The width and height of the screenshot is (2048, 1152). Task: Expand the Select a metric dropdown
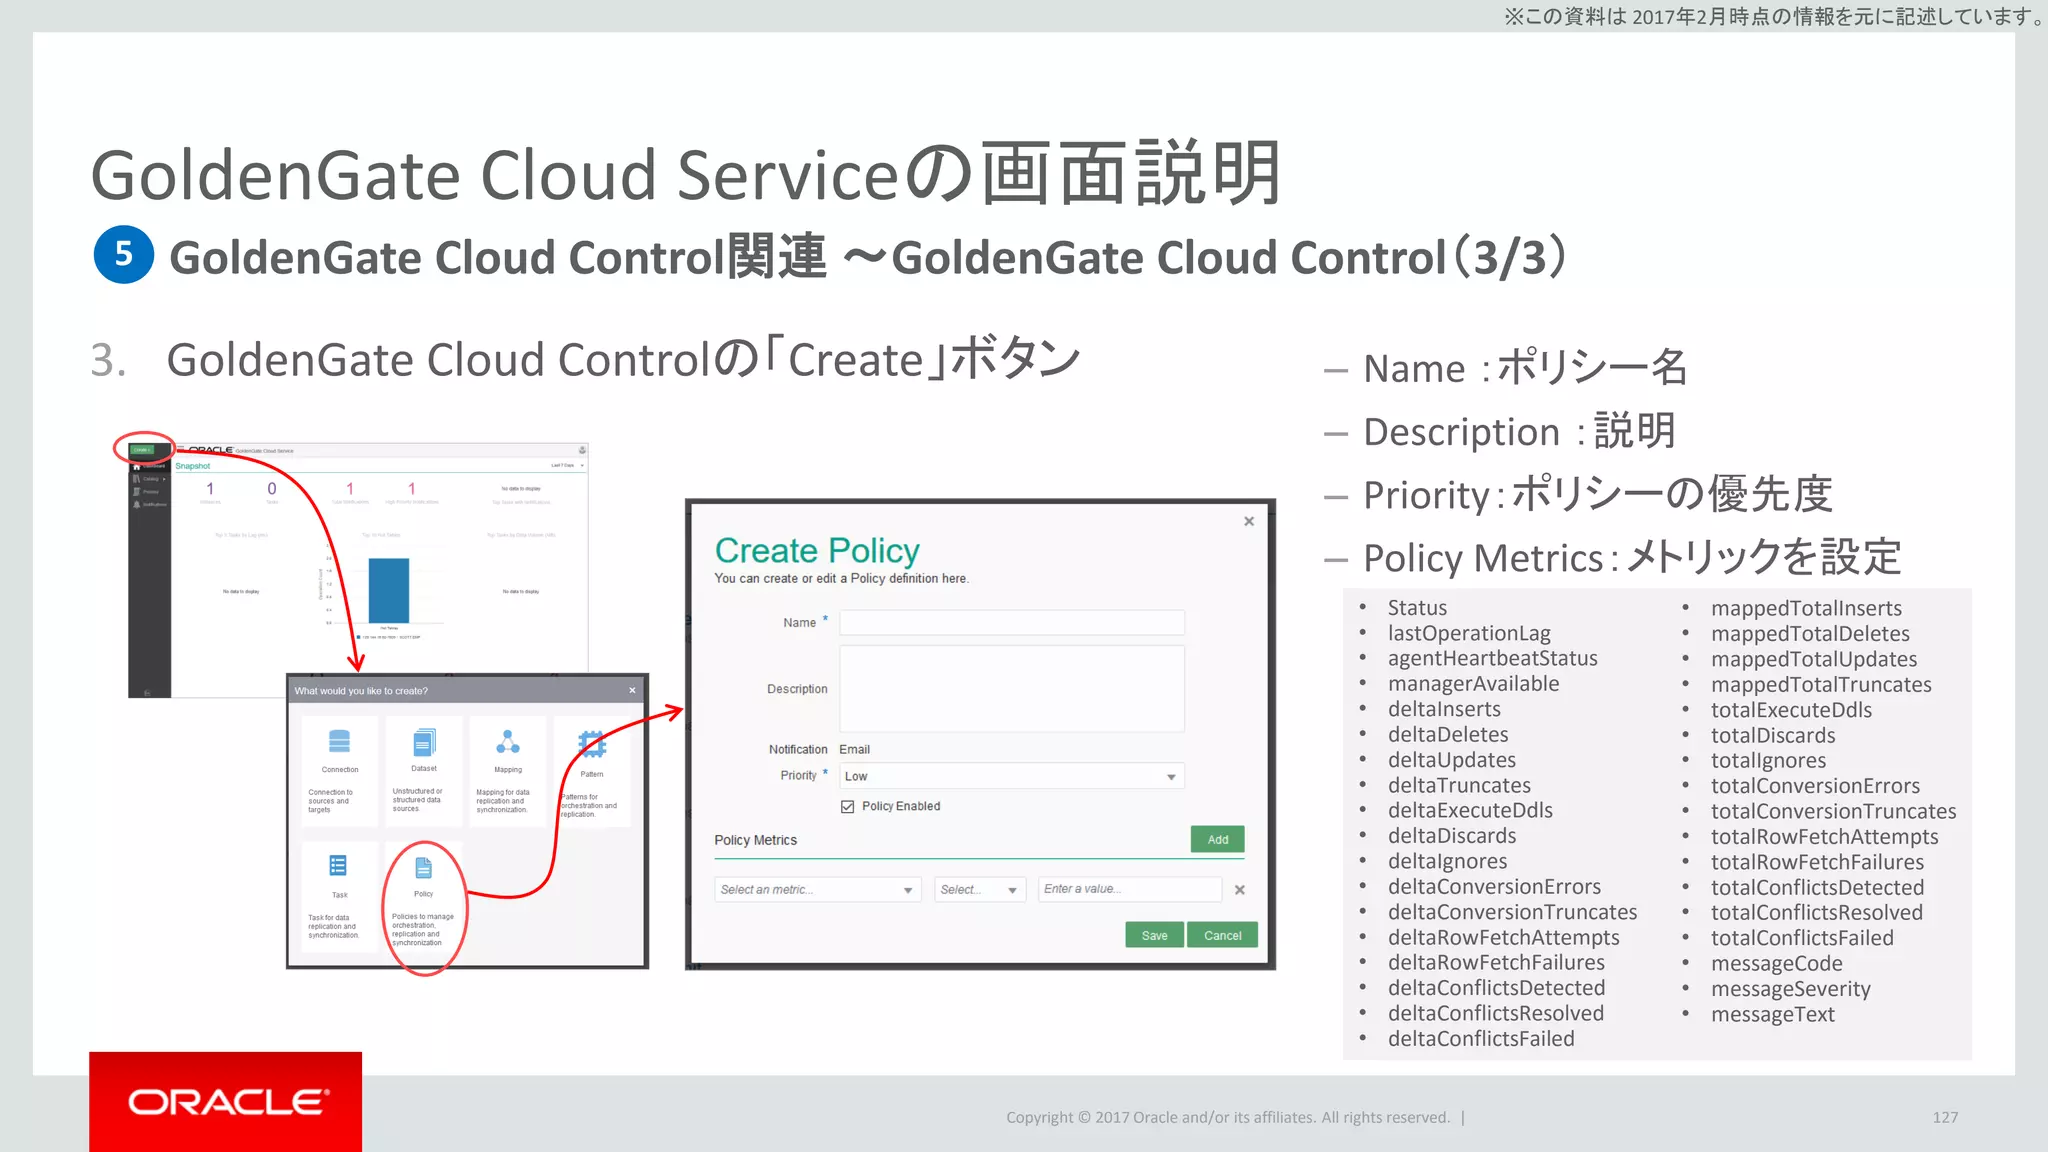coord(816,890)
